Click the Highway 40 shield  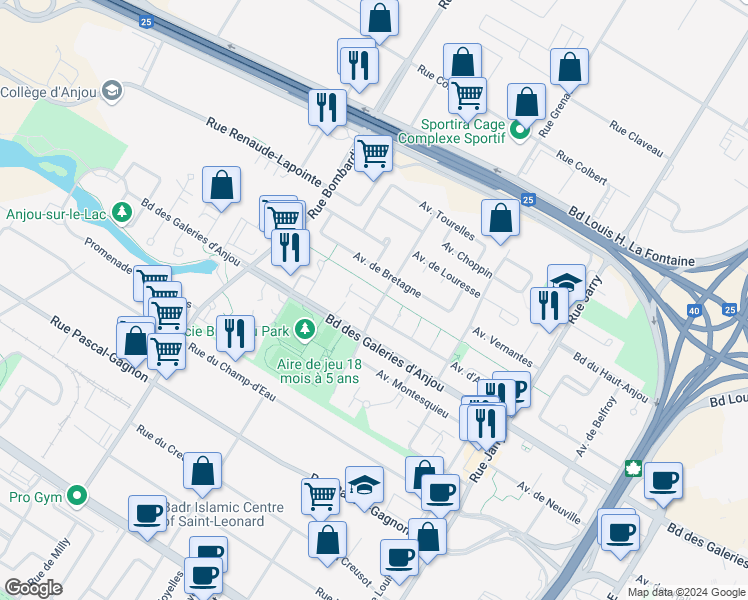point(694,311)
